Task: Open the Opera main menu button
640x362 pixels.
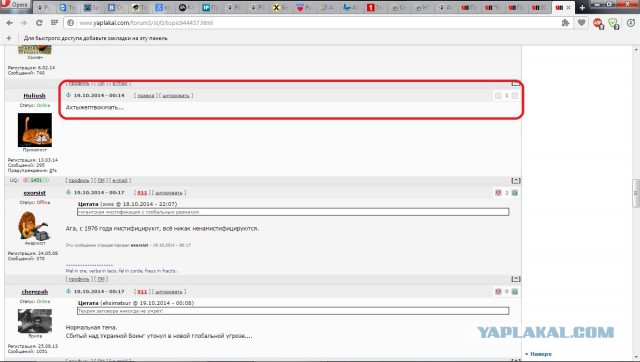Action: 15,5
